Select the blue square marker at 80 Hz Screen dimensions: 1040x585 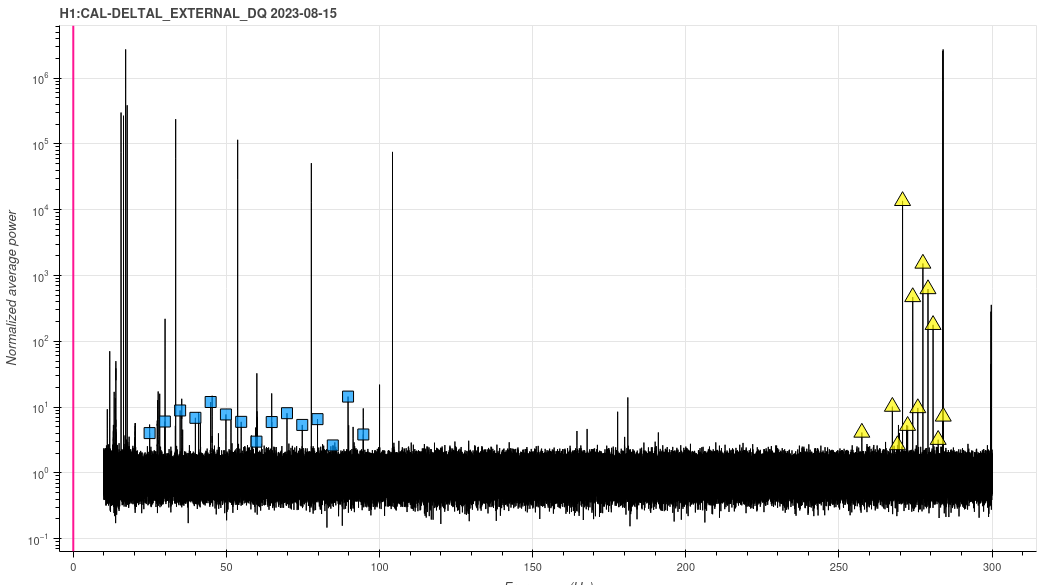tap(317, 419)
